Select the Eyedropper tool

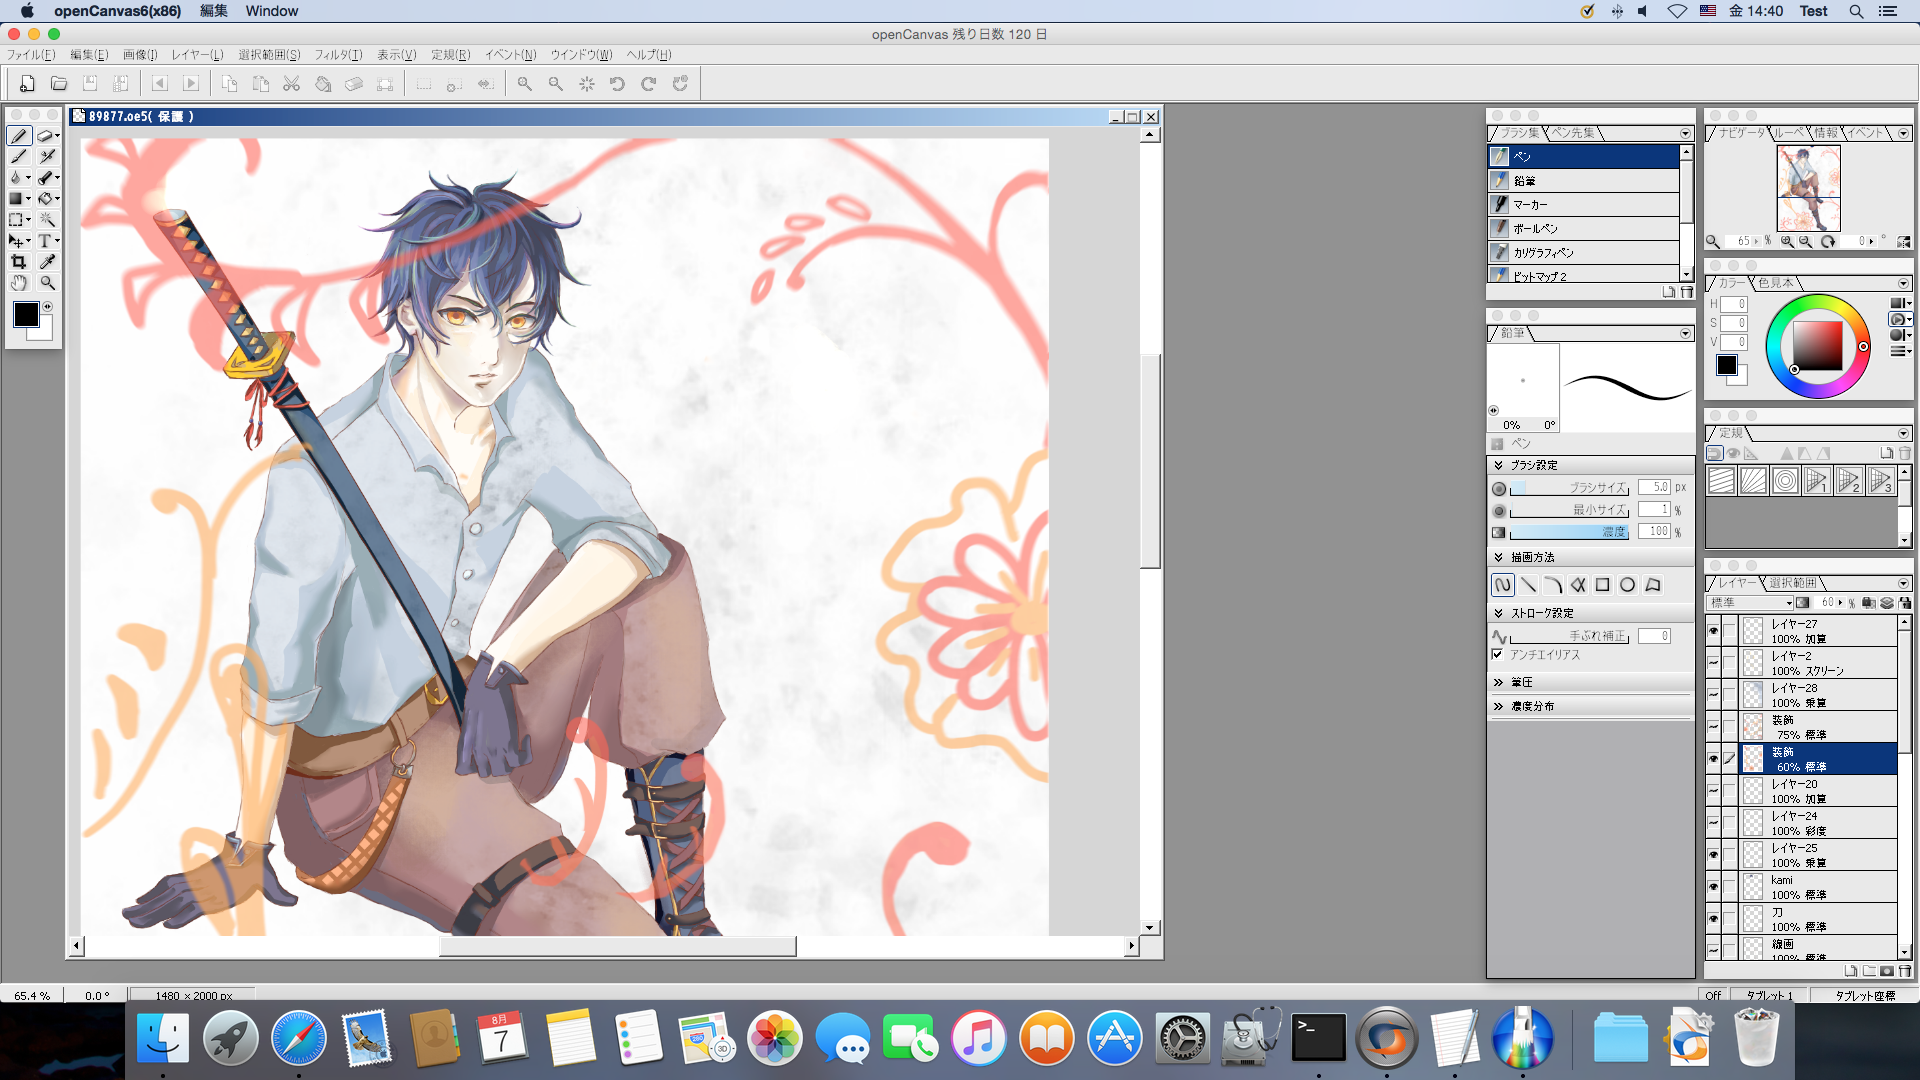point(47,262)
